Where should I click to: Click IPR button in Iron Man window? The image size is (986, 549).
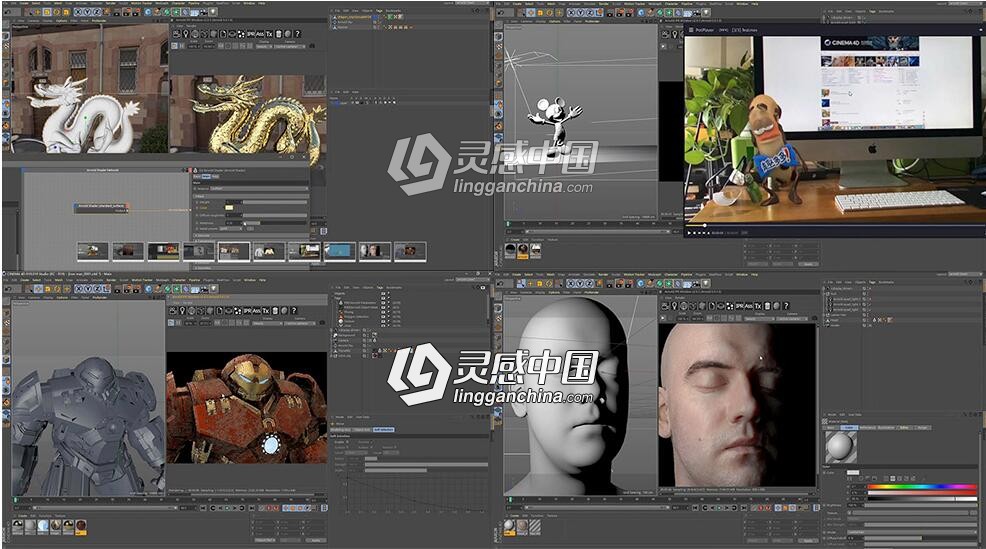(248, 310)
